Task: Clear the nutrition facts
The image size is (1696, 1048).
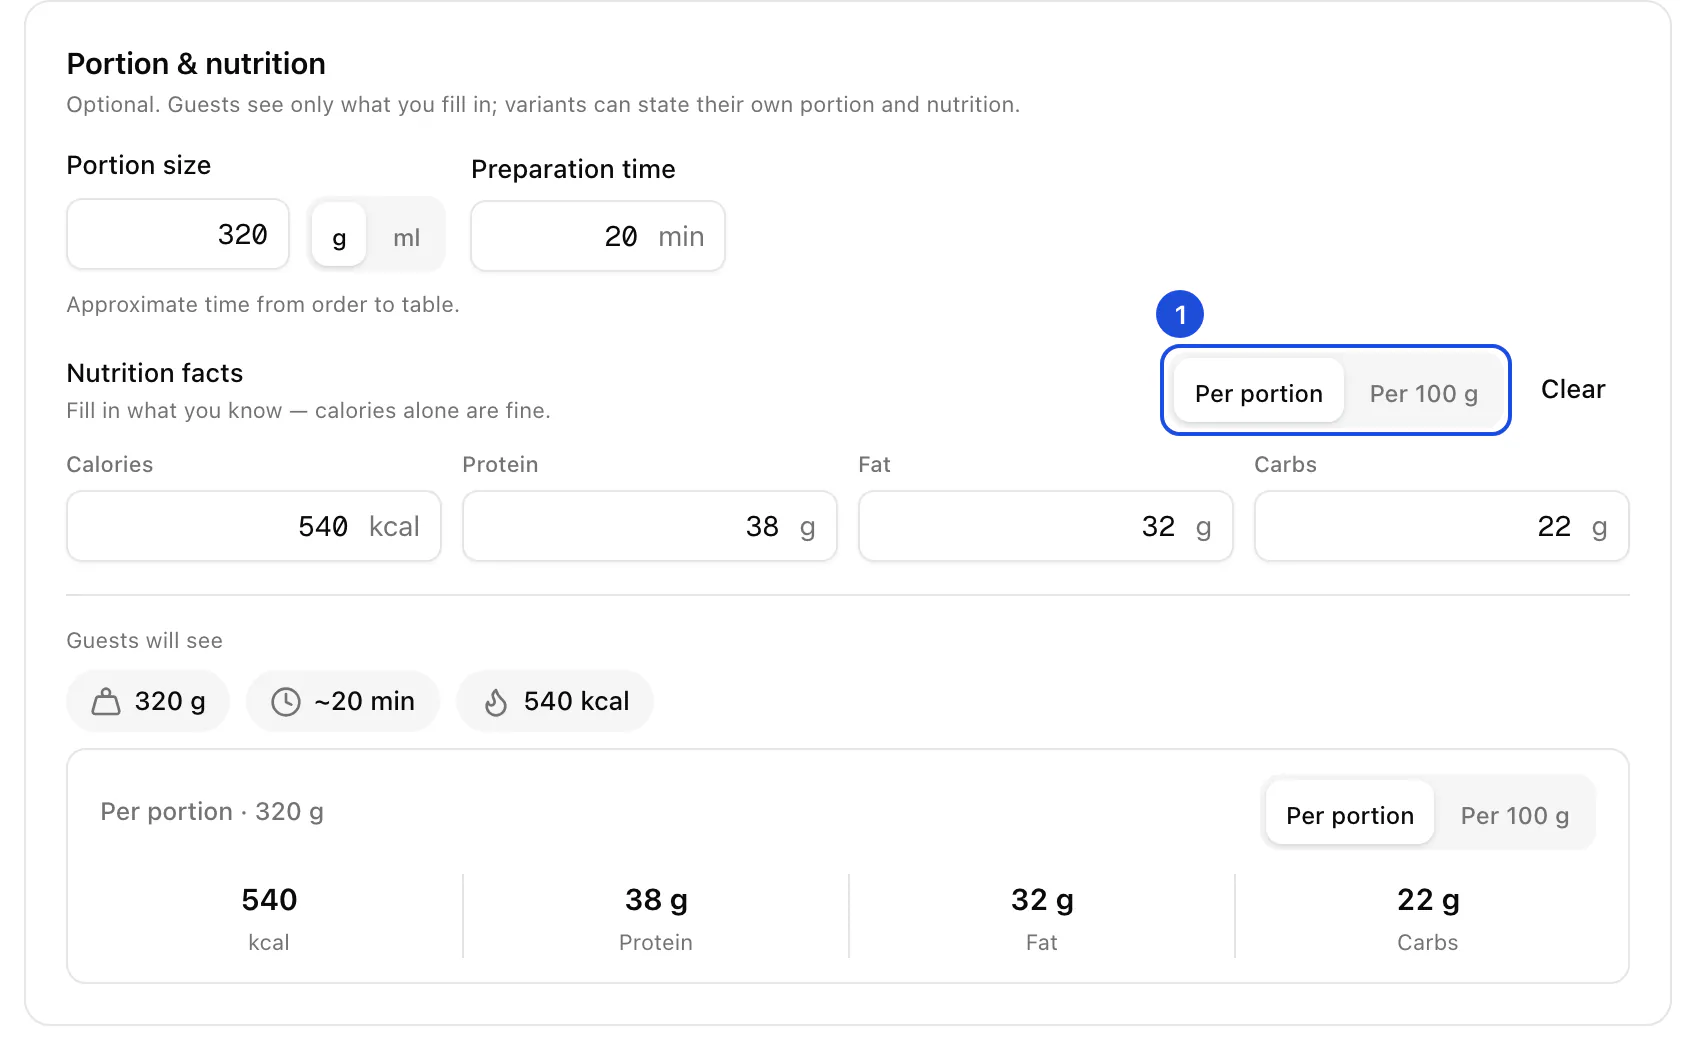Action: (1573, 389)
